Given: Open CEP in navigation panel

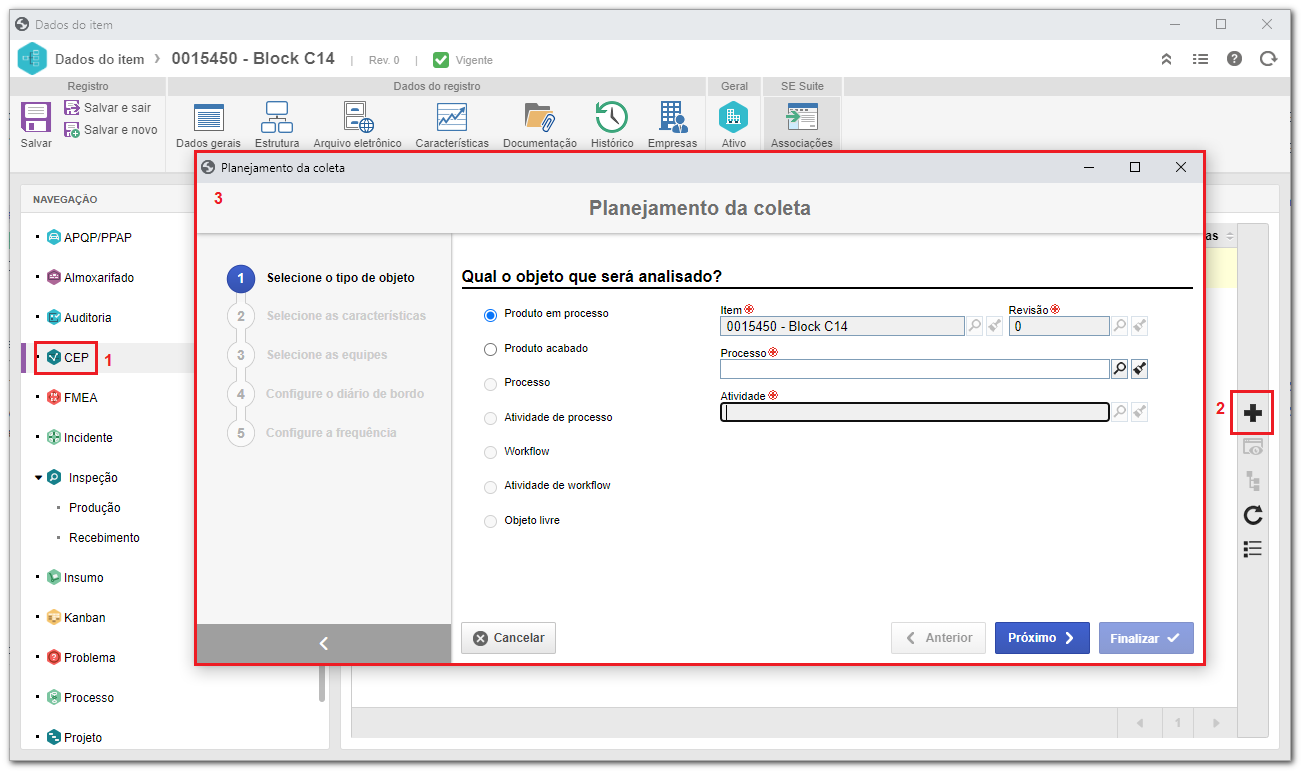Looking at the screenshot, I should tap(76, 357).
